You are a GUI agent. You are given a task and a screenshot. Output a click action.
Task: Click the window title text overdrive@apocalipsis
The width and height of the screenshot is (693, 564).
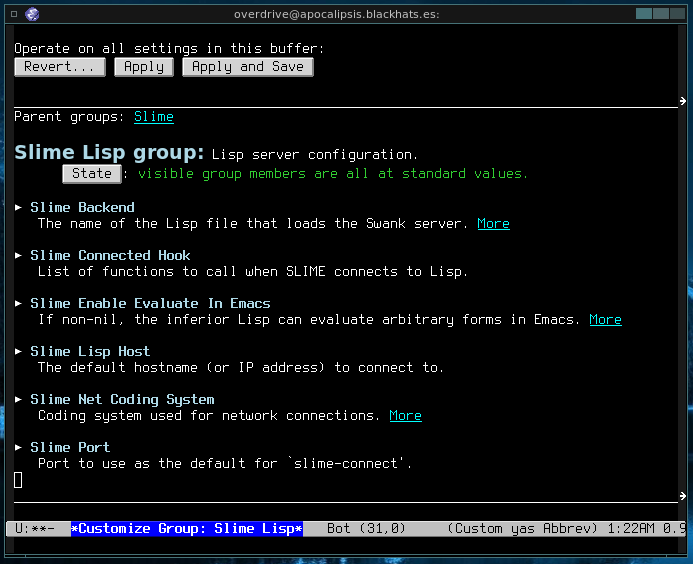[336, 14]
